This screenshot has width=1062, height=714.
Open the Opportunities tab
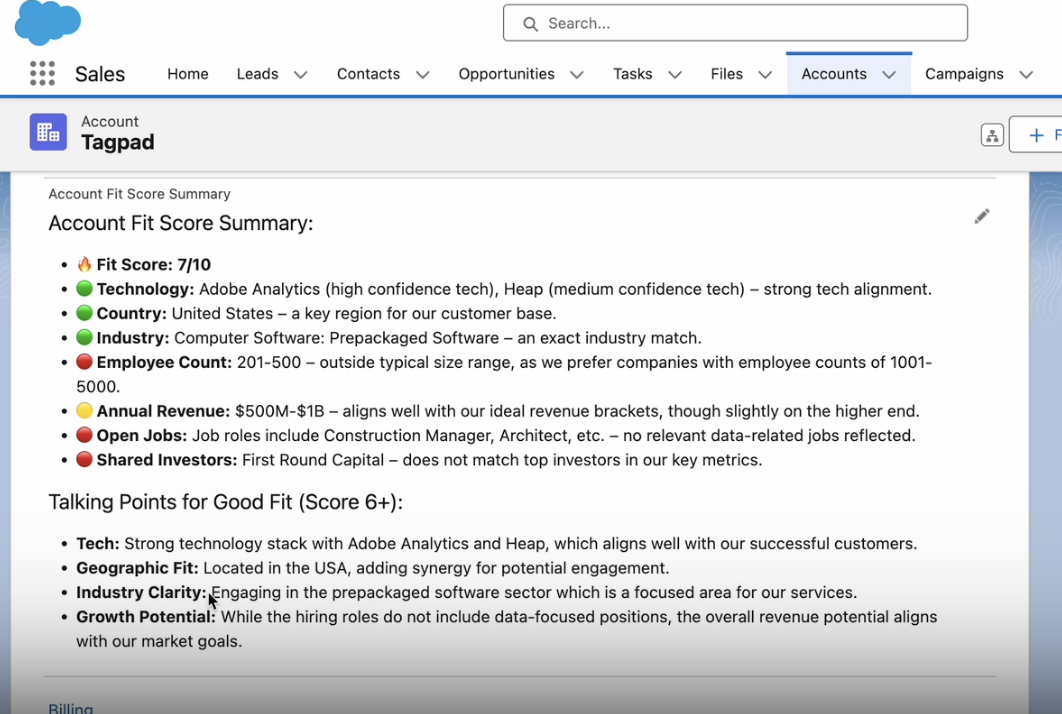(507, 74)
